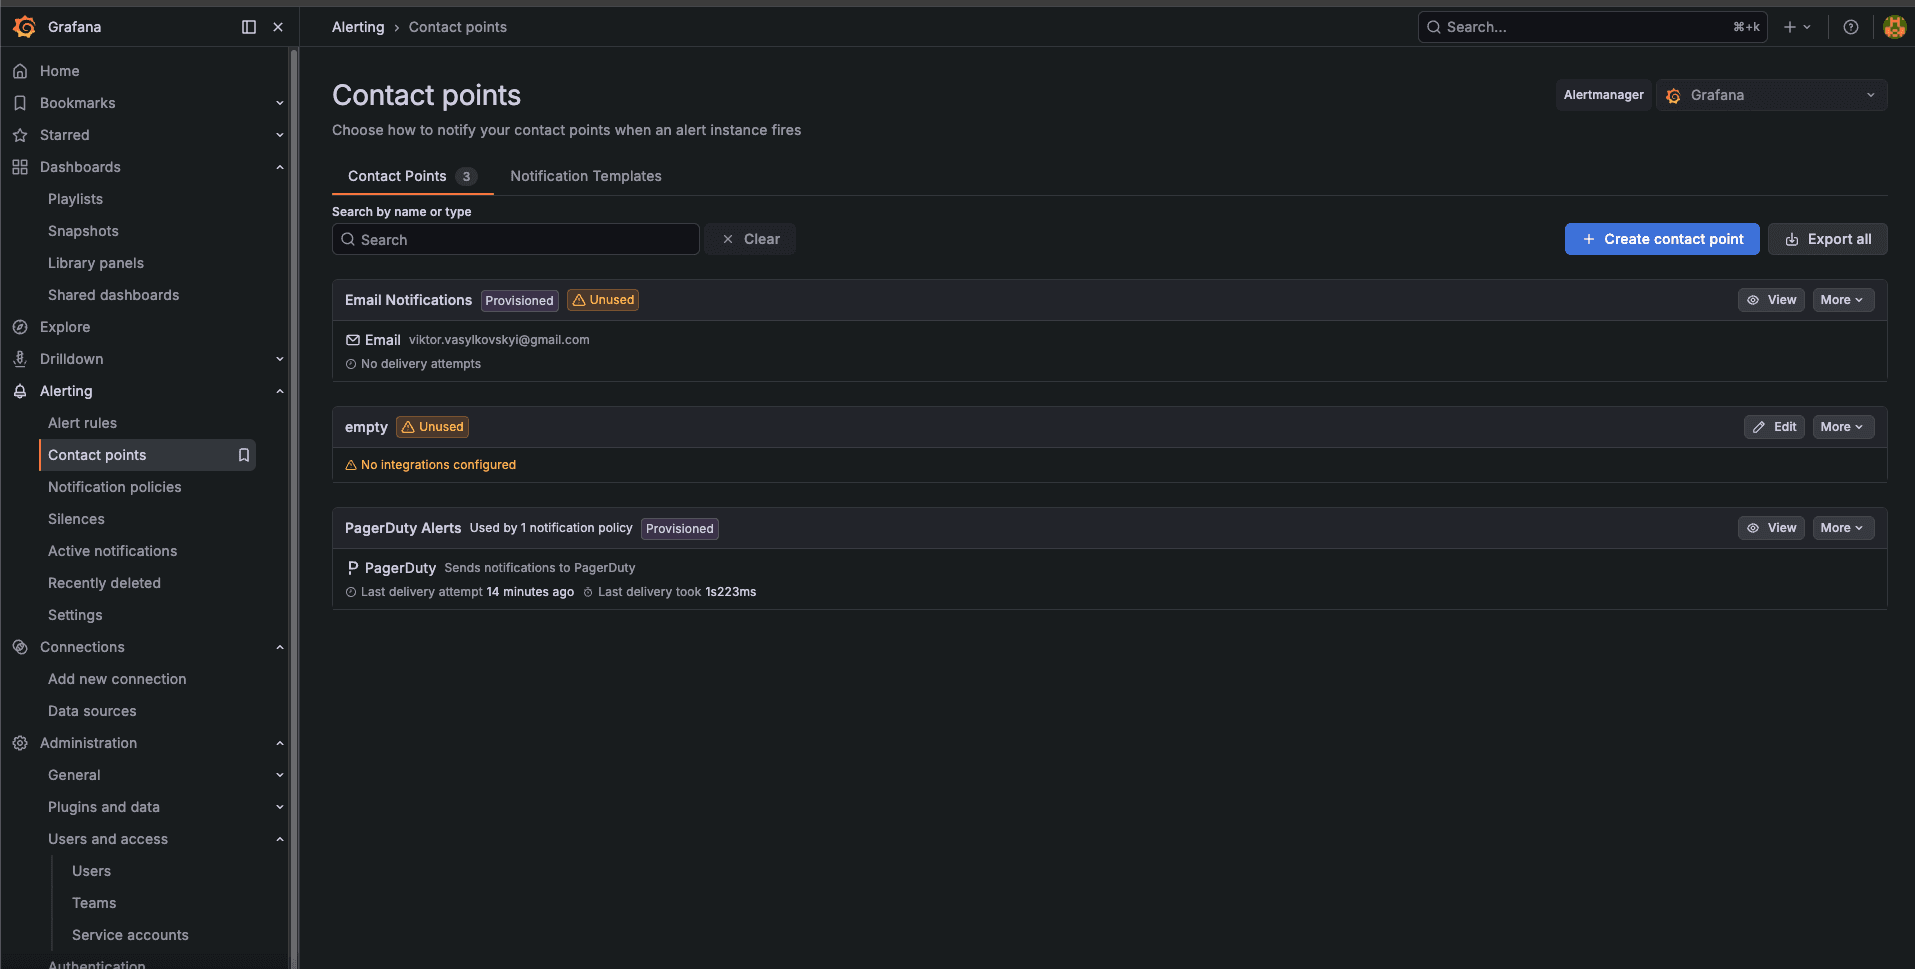Open Active notifications in sidebar
Screen dimensions: 1915x969
click(x=112, y=551)
